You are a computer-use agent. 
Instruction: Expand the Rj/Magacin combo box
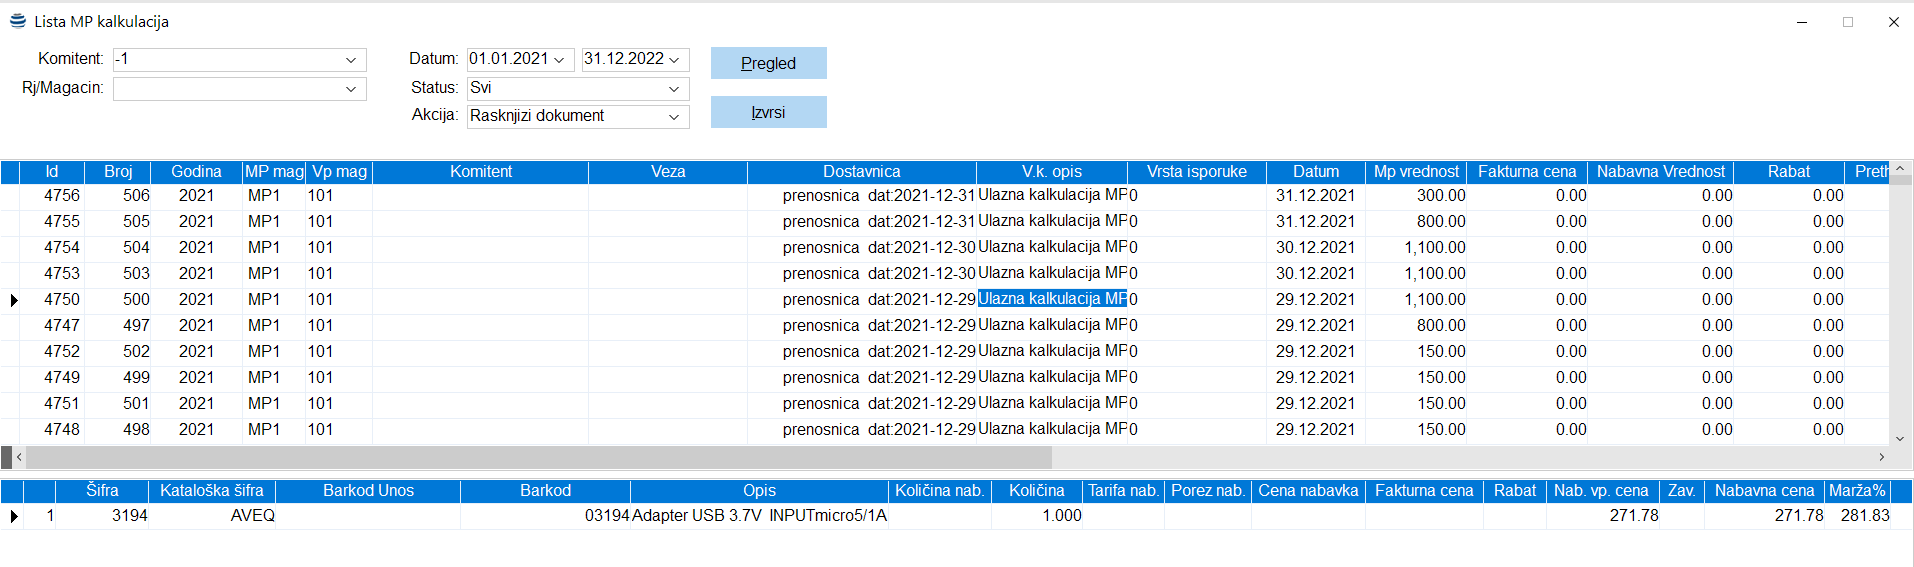click(x=351, y=89)
